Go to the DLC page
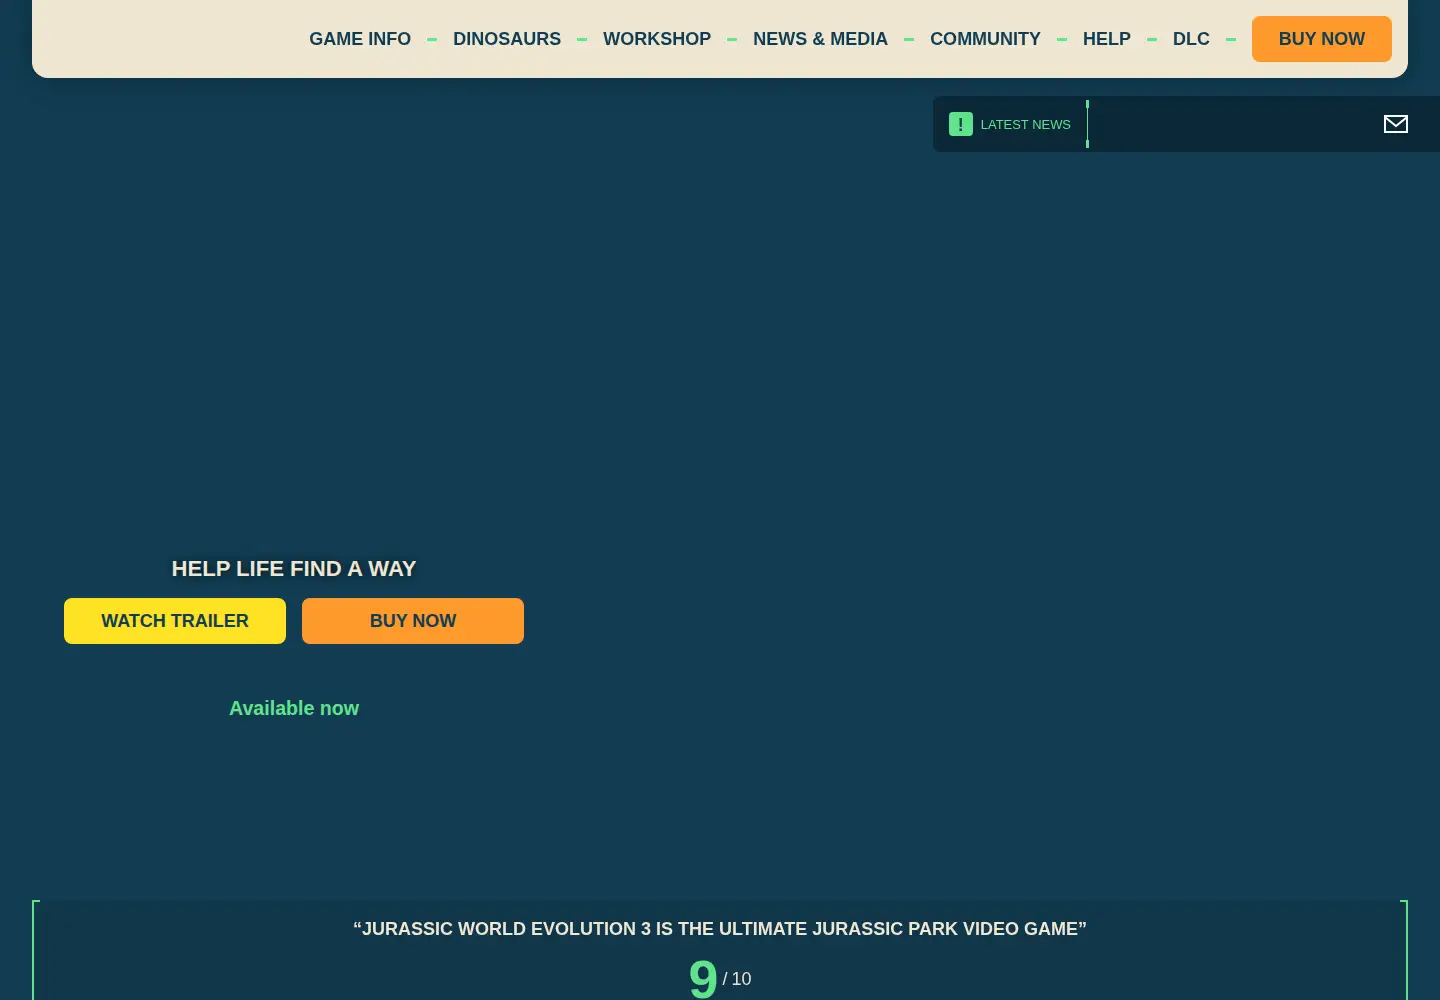This screenshot has height=1000, width=1440. 1191,39
